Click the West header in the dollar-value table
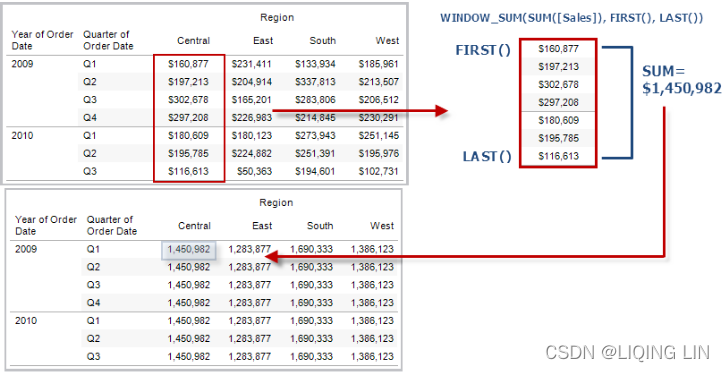The width and height of the screenshot is (724, 372). click(x=387, y=41)
